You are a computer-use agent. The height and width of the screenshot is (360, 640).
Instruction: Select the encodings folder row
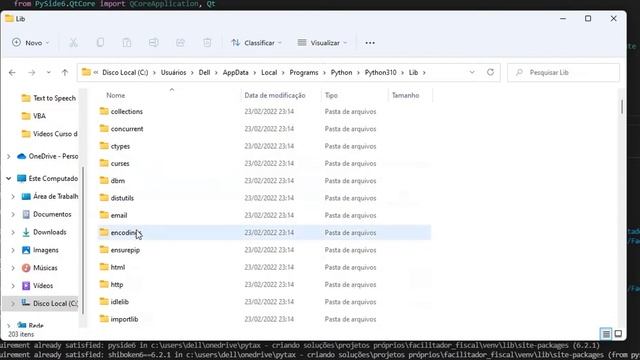tap(264, 233)
